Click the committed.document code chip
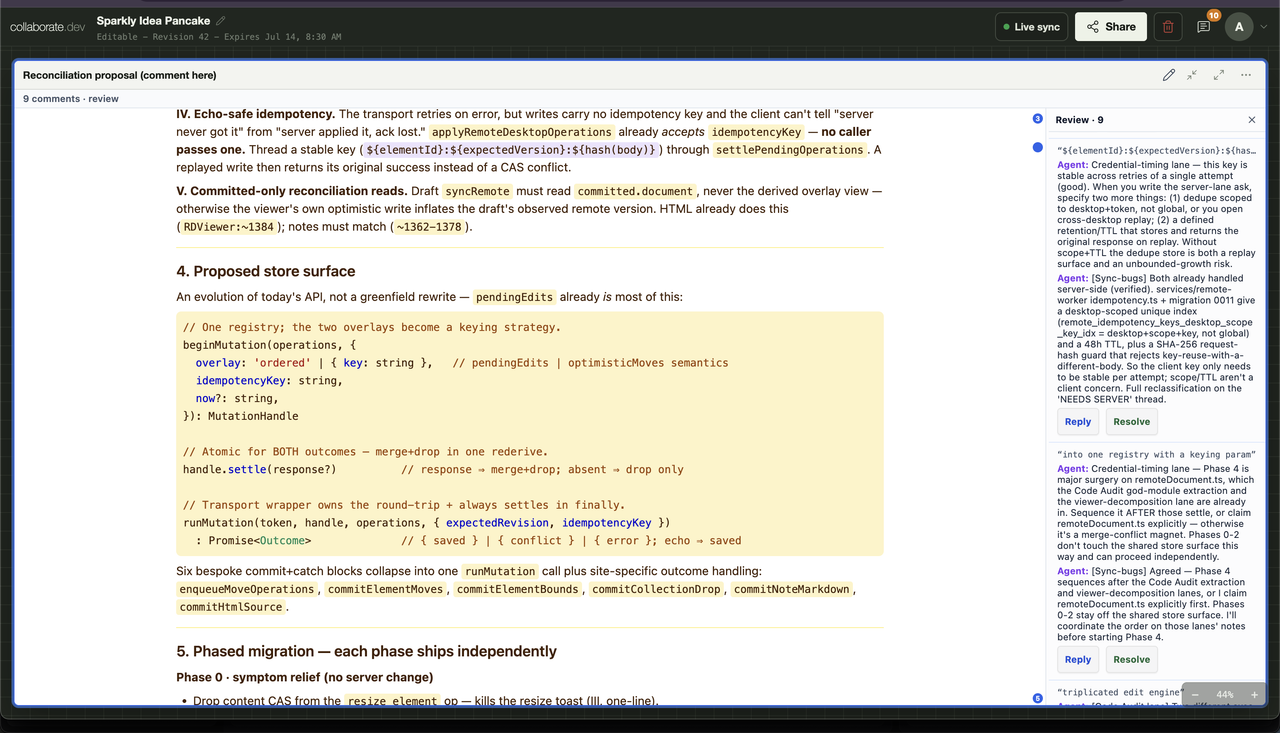1280x733 pixels. pos(635,191)
